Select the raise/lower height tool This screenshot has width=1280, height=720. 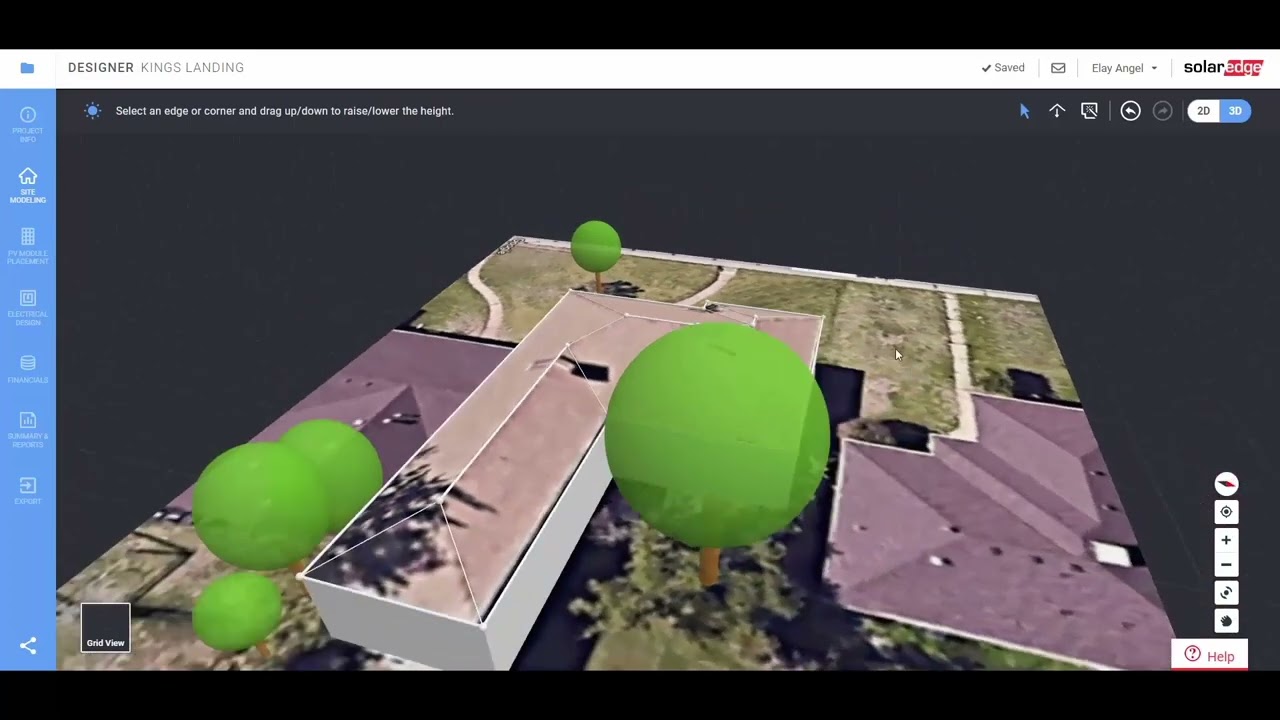1057,111
